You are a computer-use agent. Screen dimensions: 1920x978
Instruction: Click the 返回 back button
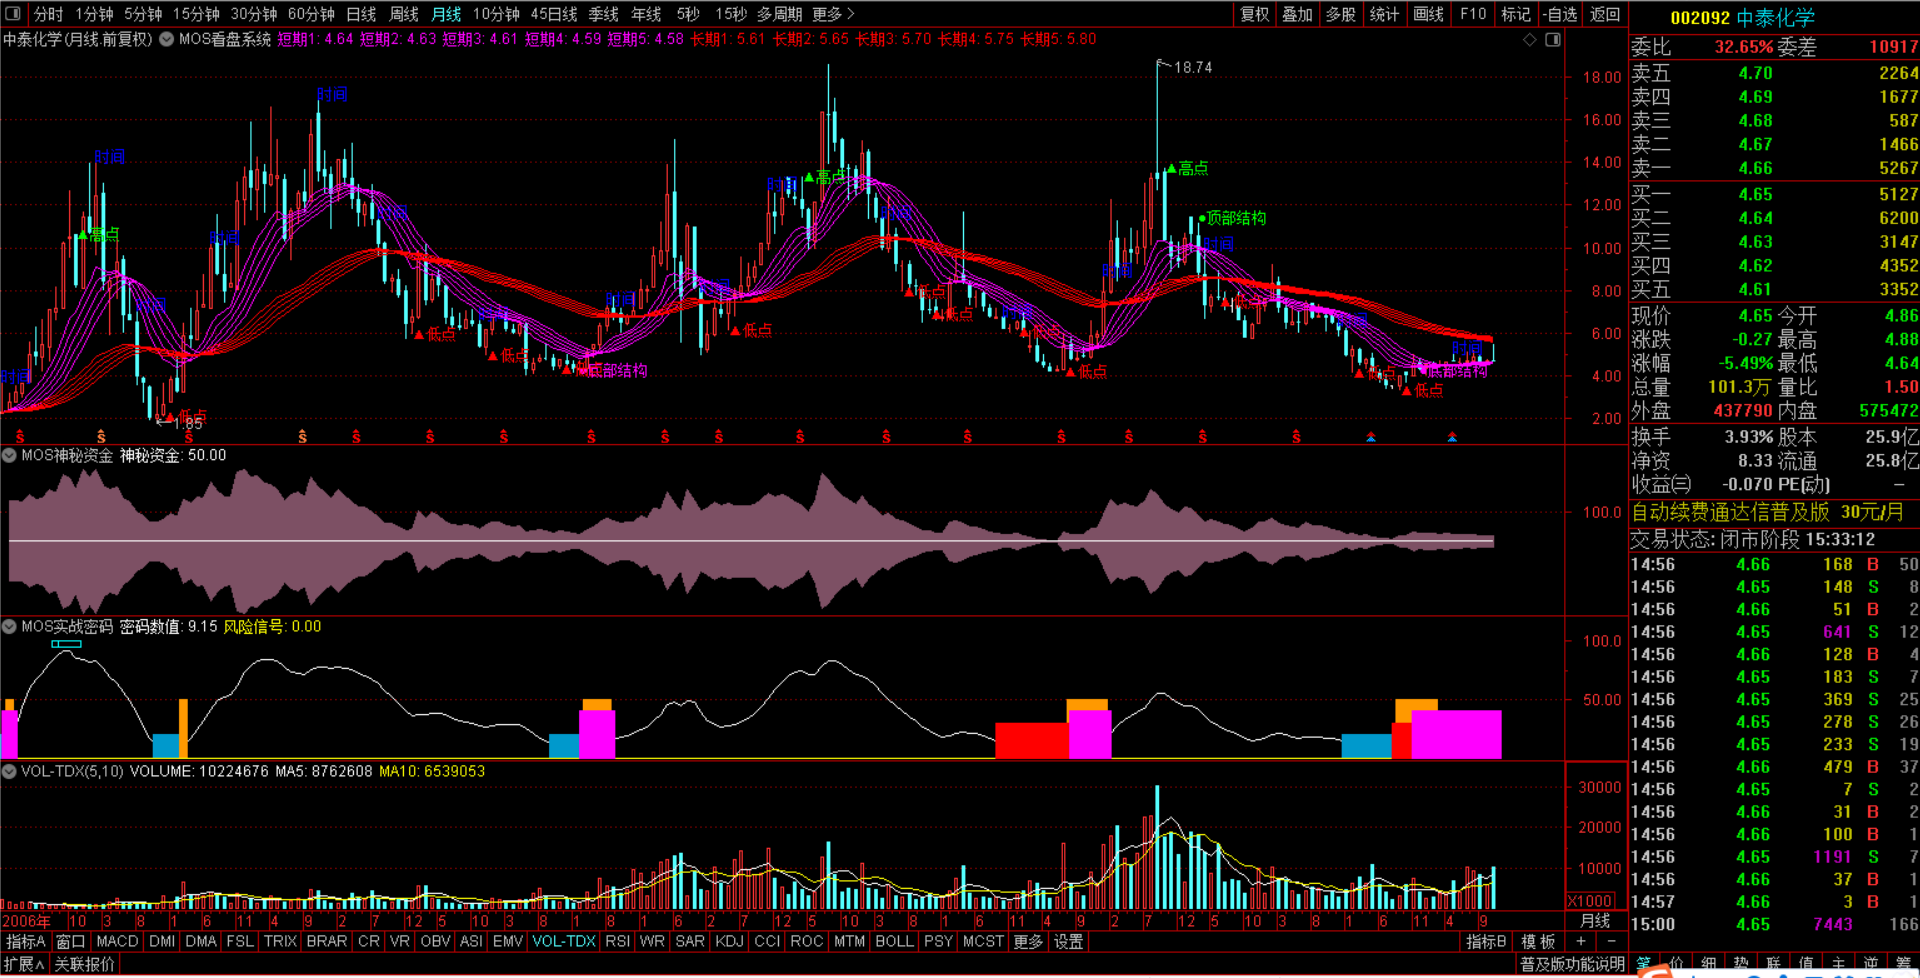click(1605, 14)
